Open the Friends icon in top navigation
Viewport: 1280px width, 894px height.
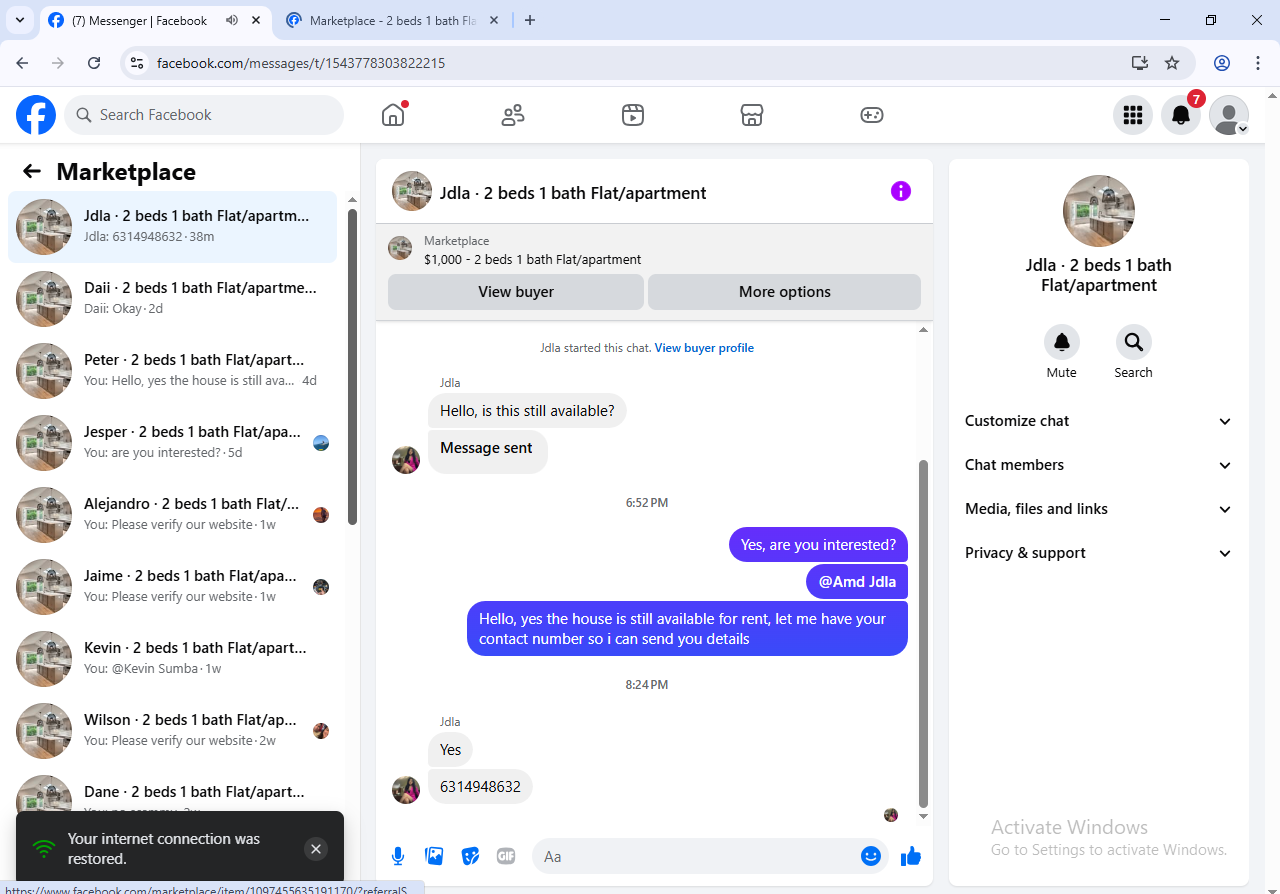point(513,115)
